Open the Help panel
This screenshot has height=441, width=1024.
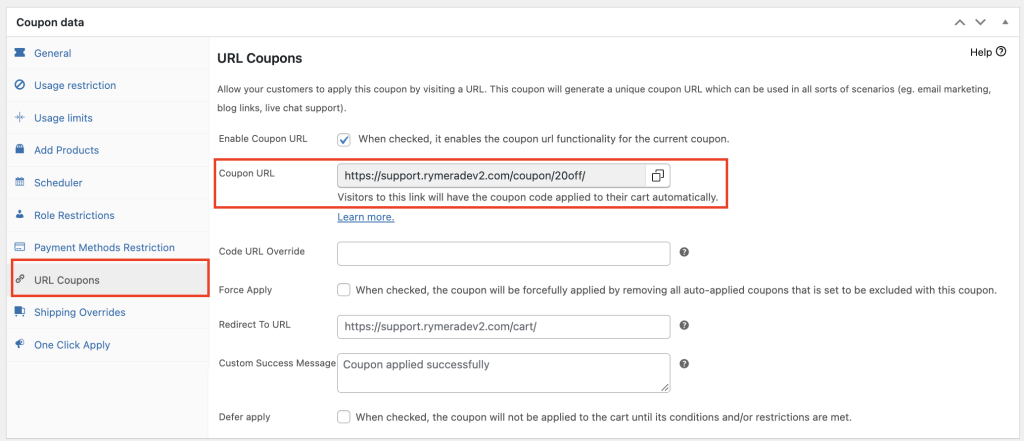(987, 52)
